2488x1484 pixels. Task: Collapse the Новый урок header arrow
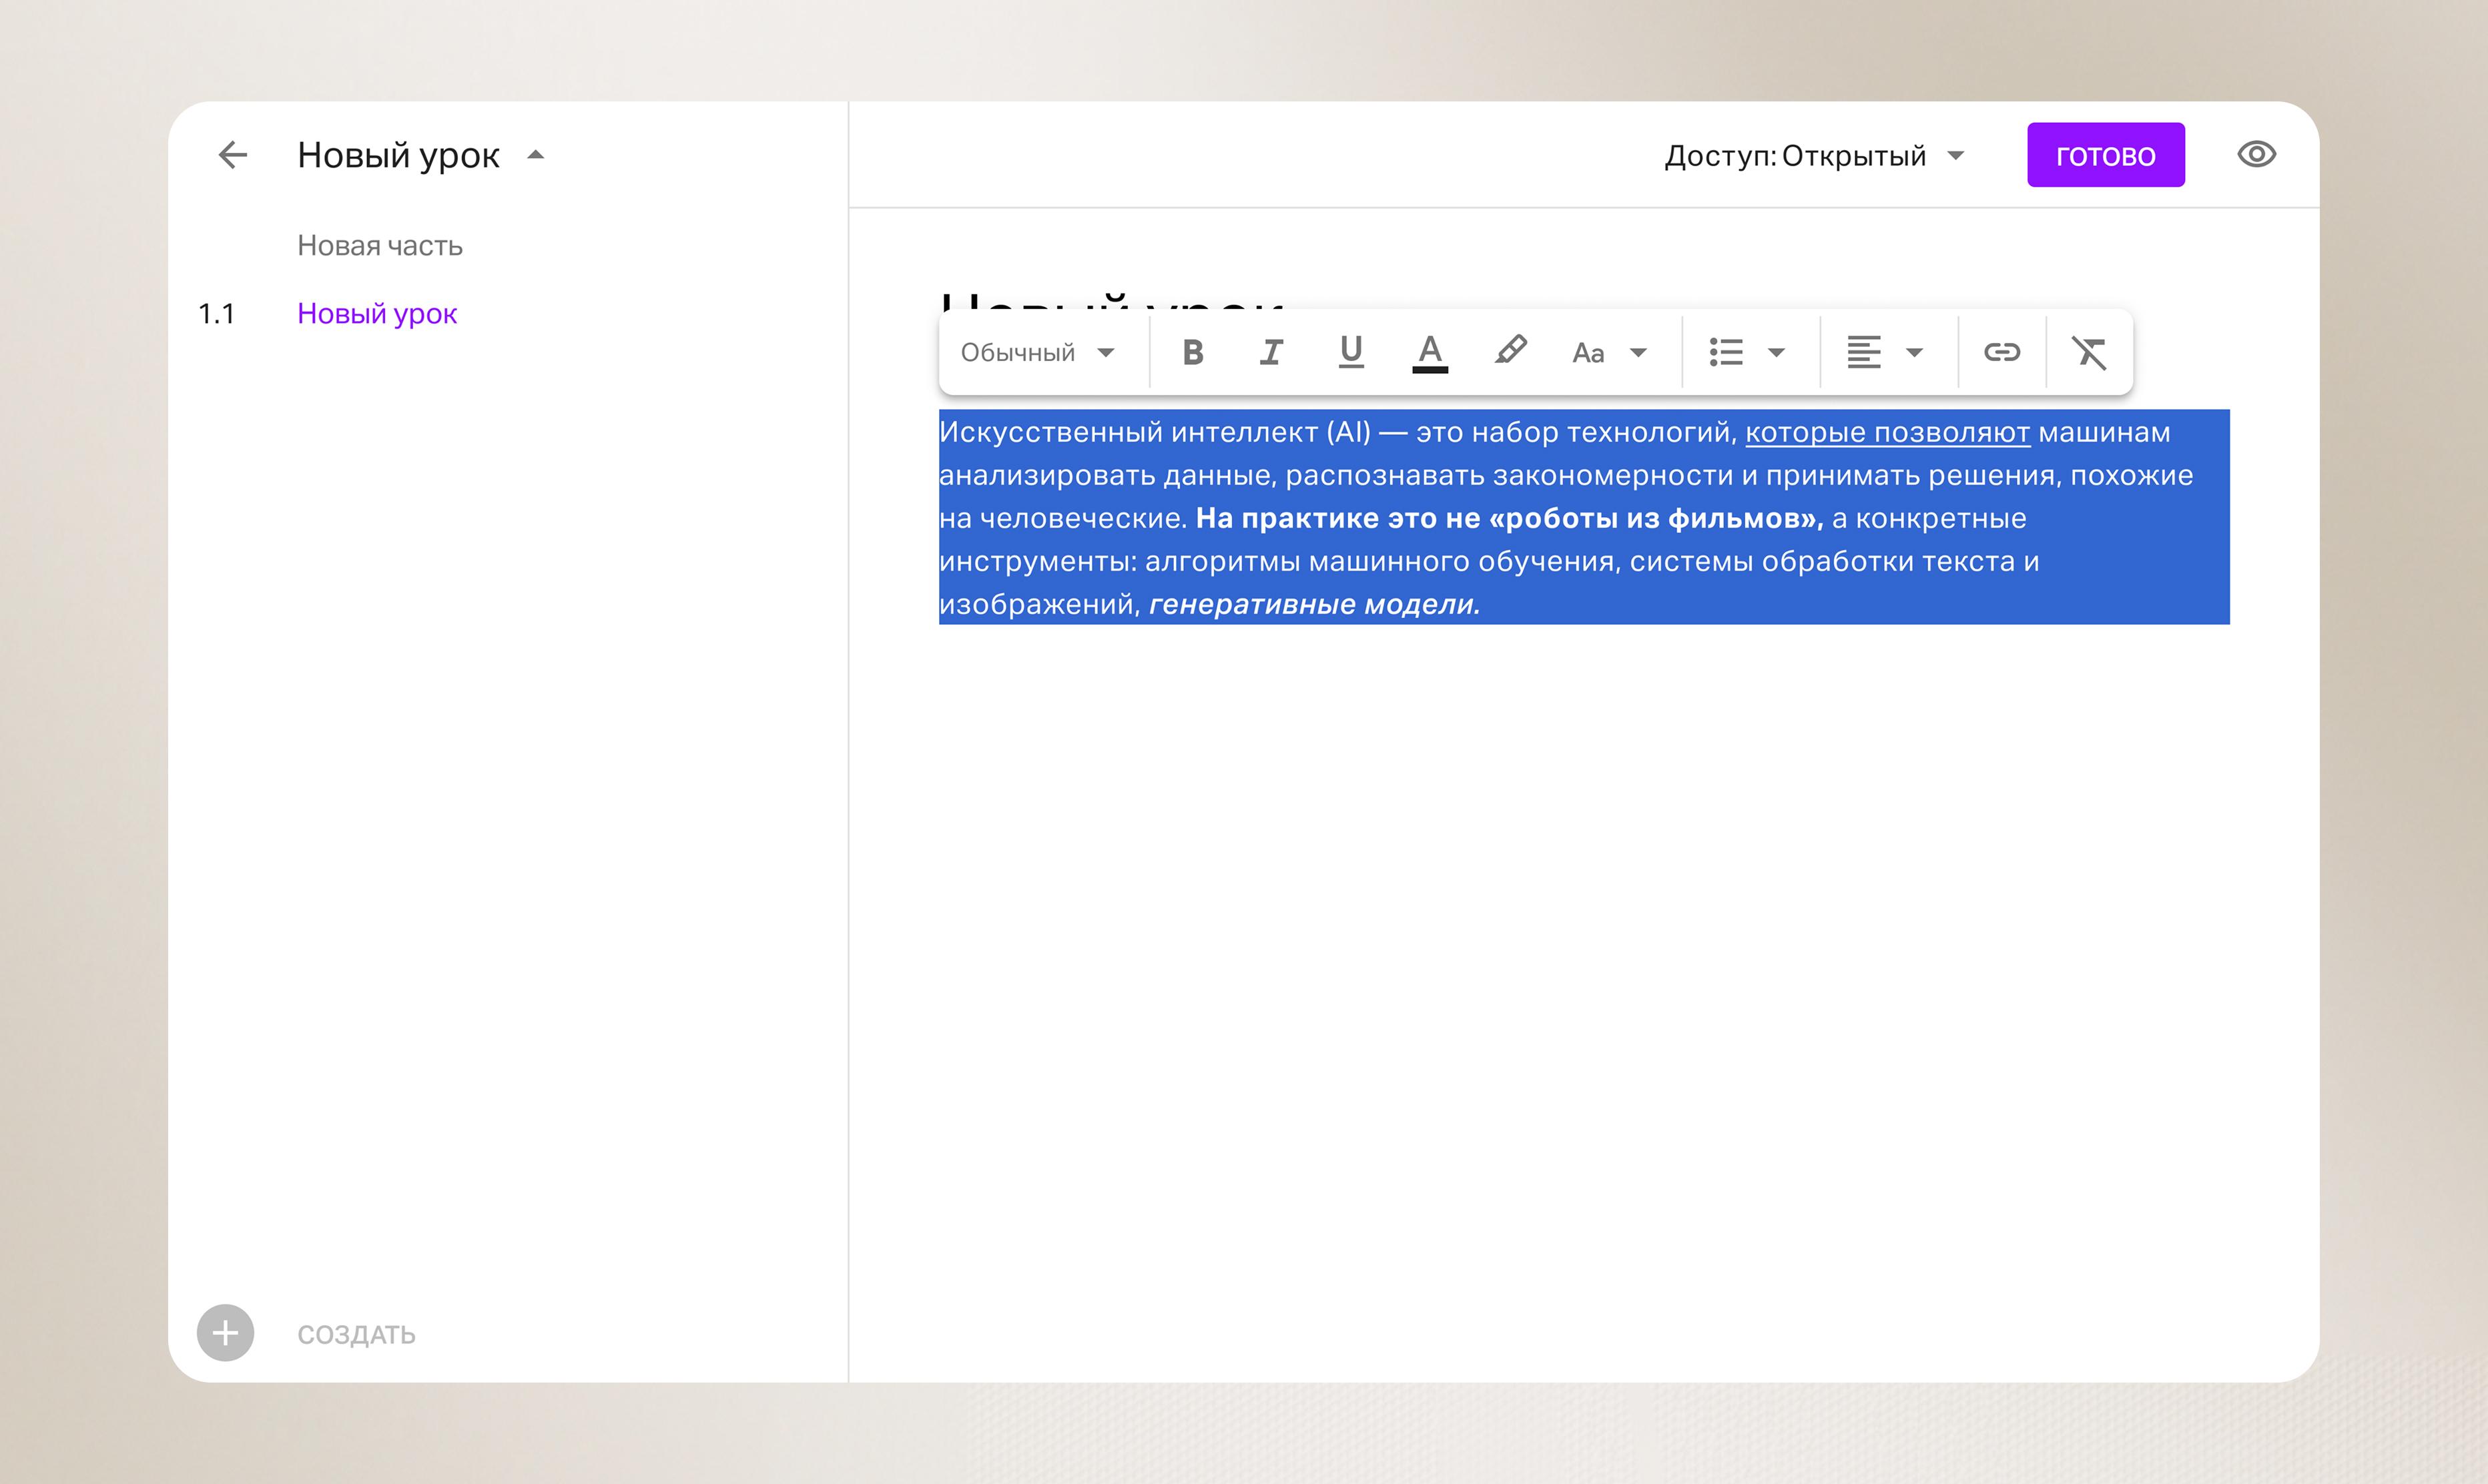pyautogui.click(x=536, y=155)
